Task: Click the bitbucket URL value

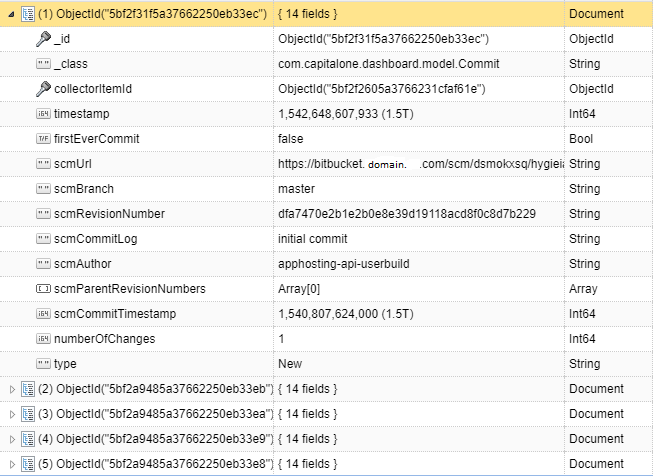Action: 421,164
